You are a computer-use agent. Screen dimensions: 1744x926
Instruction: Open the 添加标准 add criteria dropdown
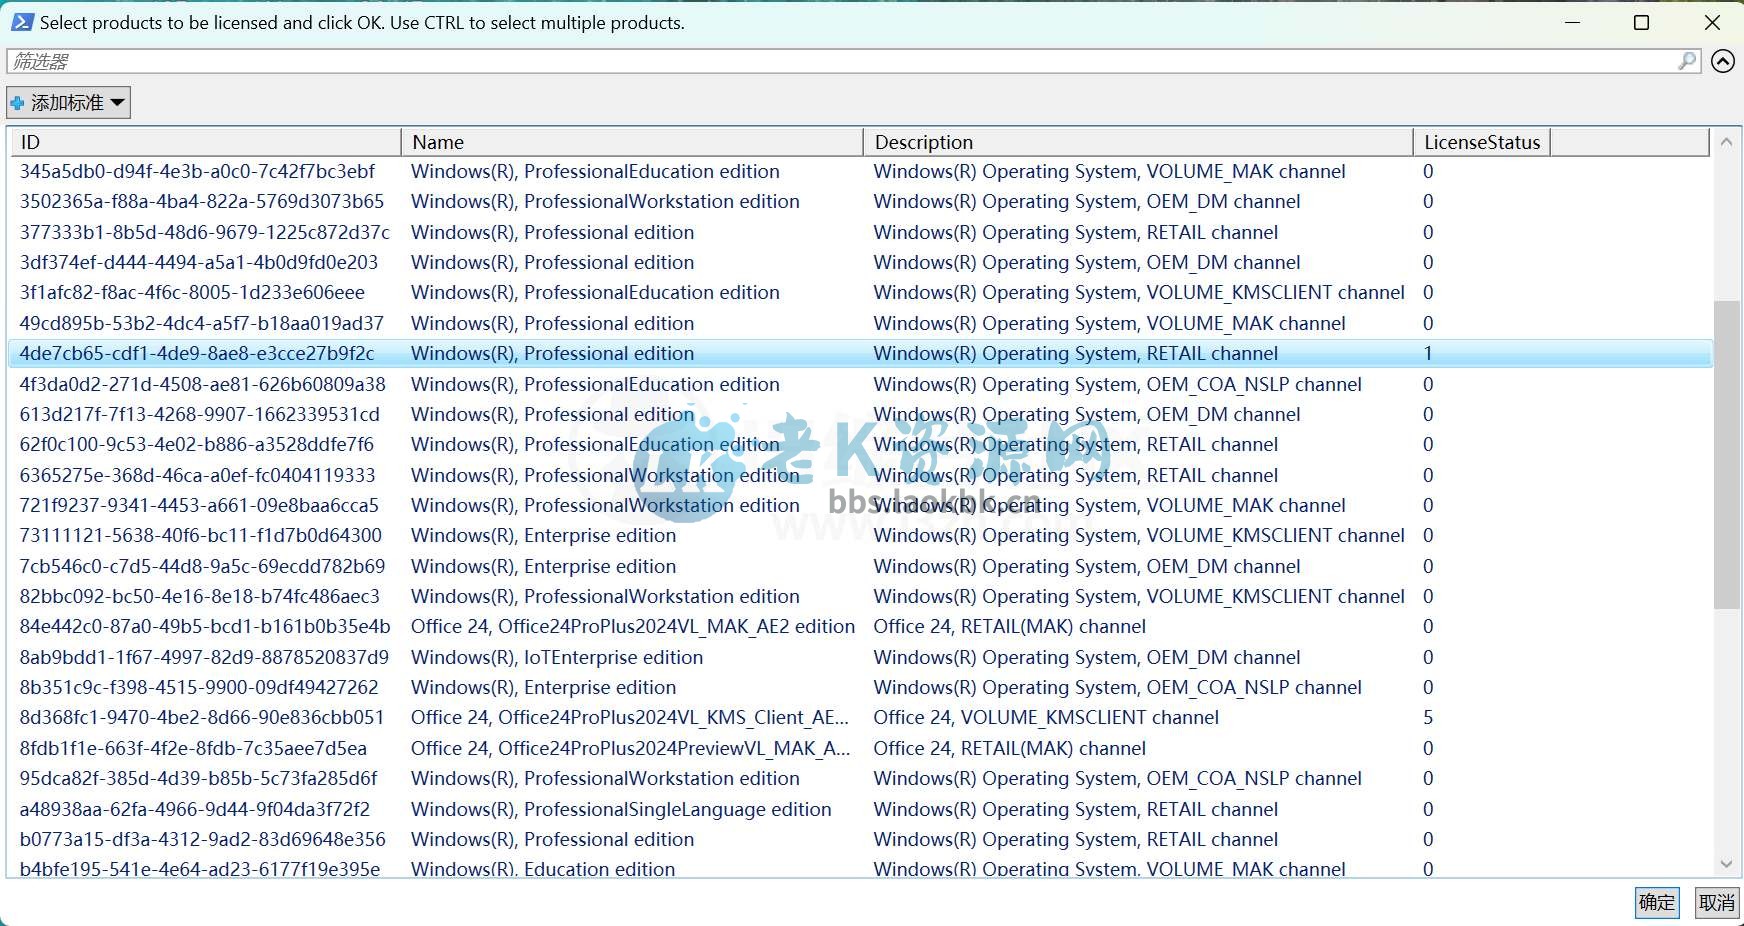click(68, 102)
